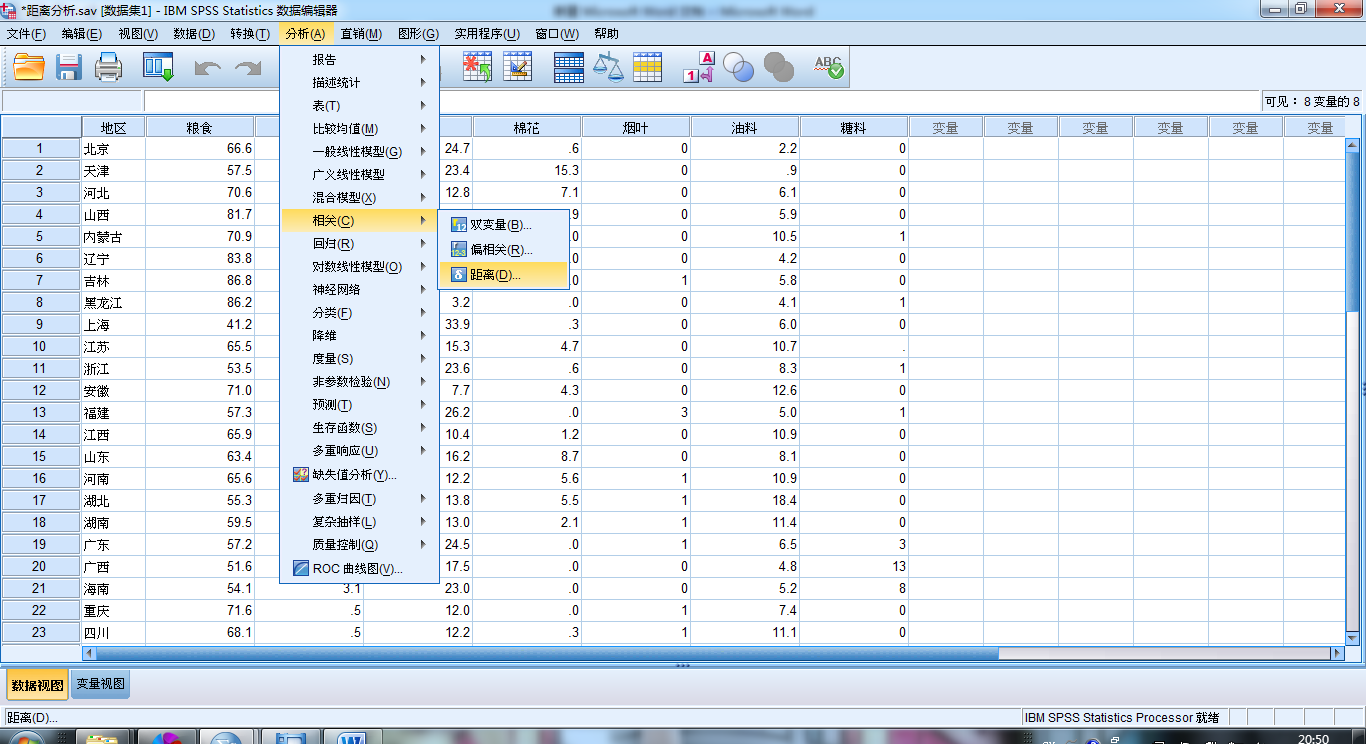Image resolution: width=1366 pixels, height=744 pixels.
Task: Select row header number 9
Action: pyautogui.click(x=41, y=324)
